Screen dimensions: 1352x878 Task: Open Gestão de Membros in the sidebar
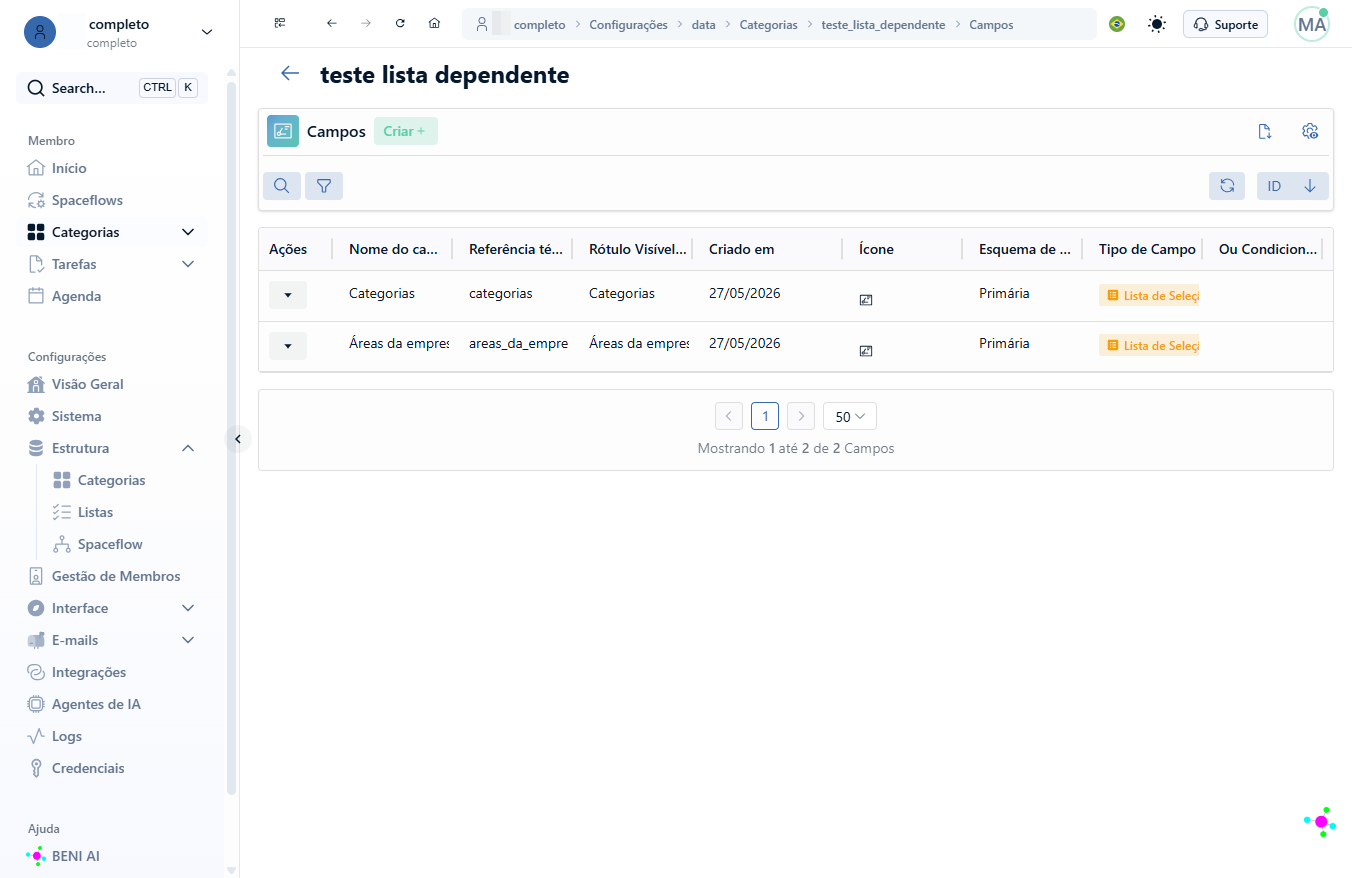117,576
